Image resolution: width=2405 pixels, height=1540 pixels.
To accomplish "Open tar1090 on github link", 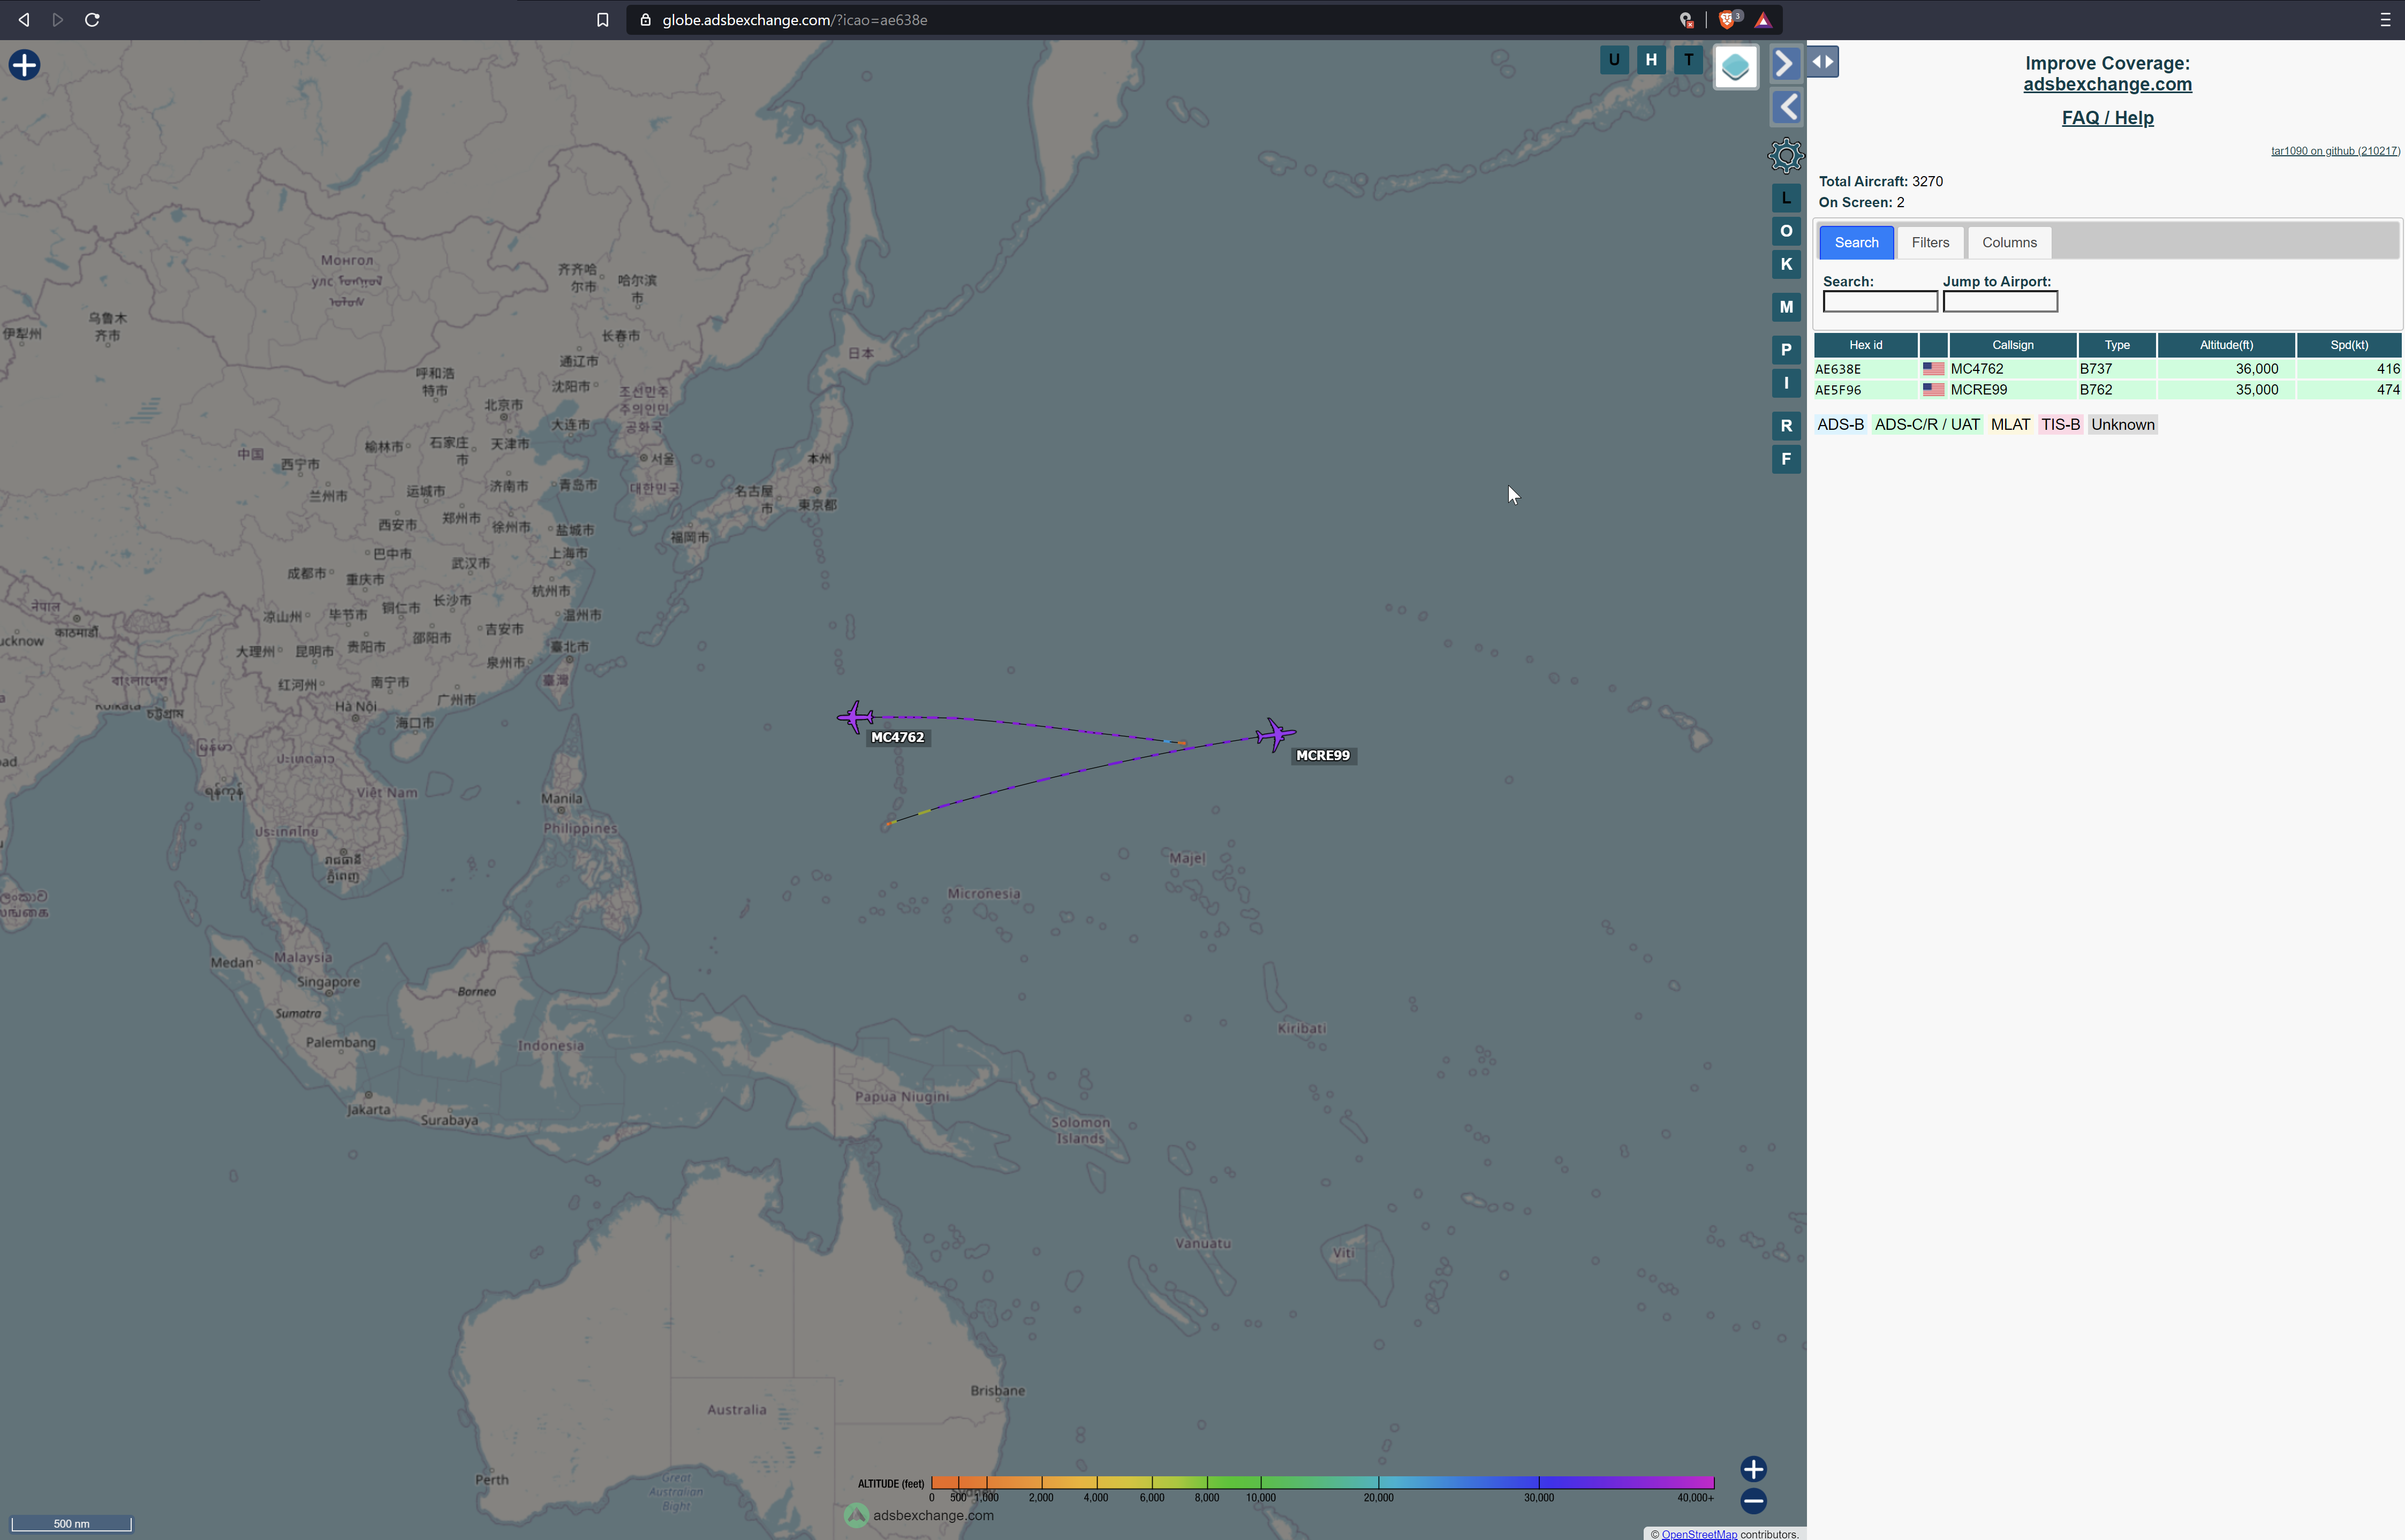I will (x=2334, y=151).
